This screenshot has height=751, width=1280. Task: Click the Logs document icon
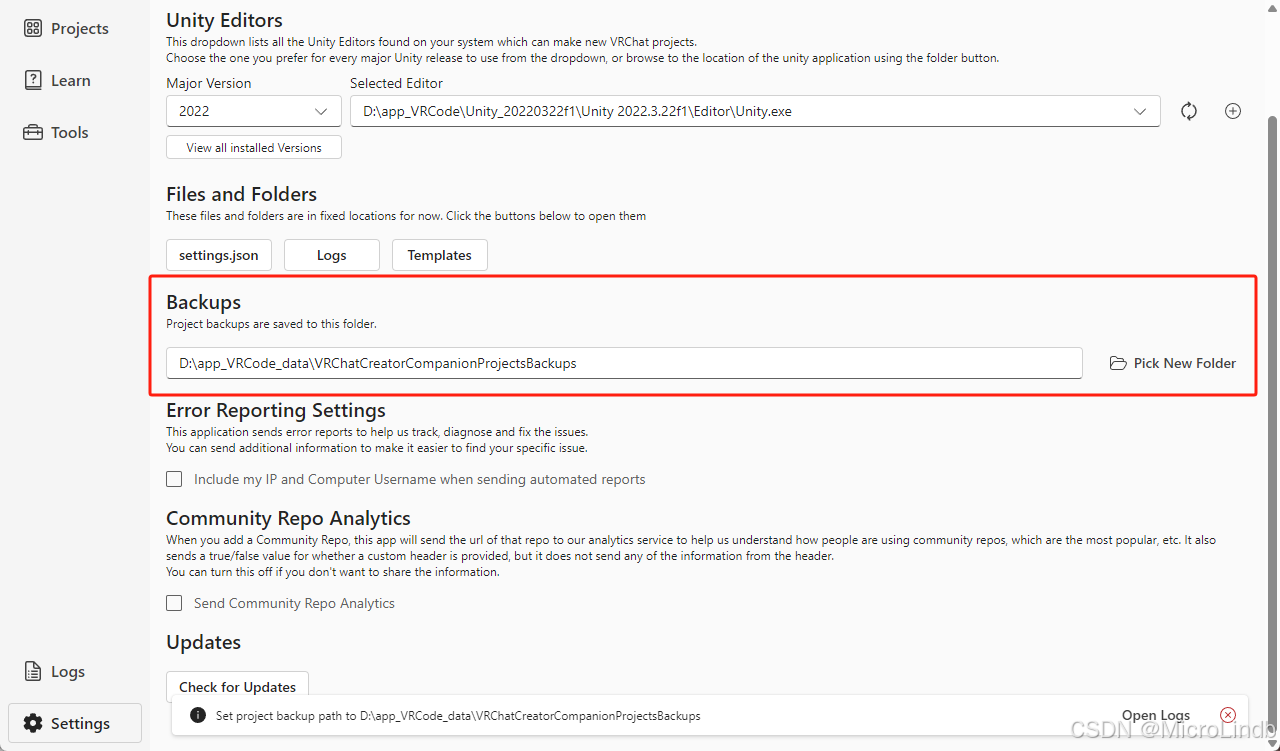pos(33,671)
